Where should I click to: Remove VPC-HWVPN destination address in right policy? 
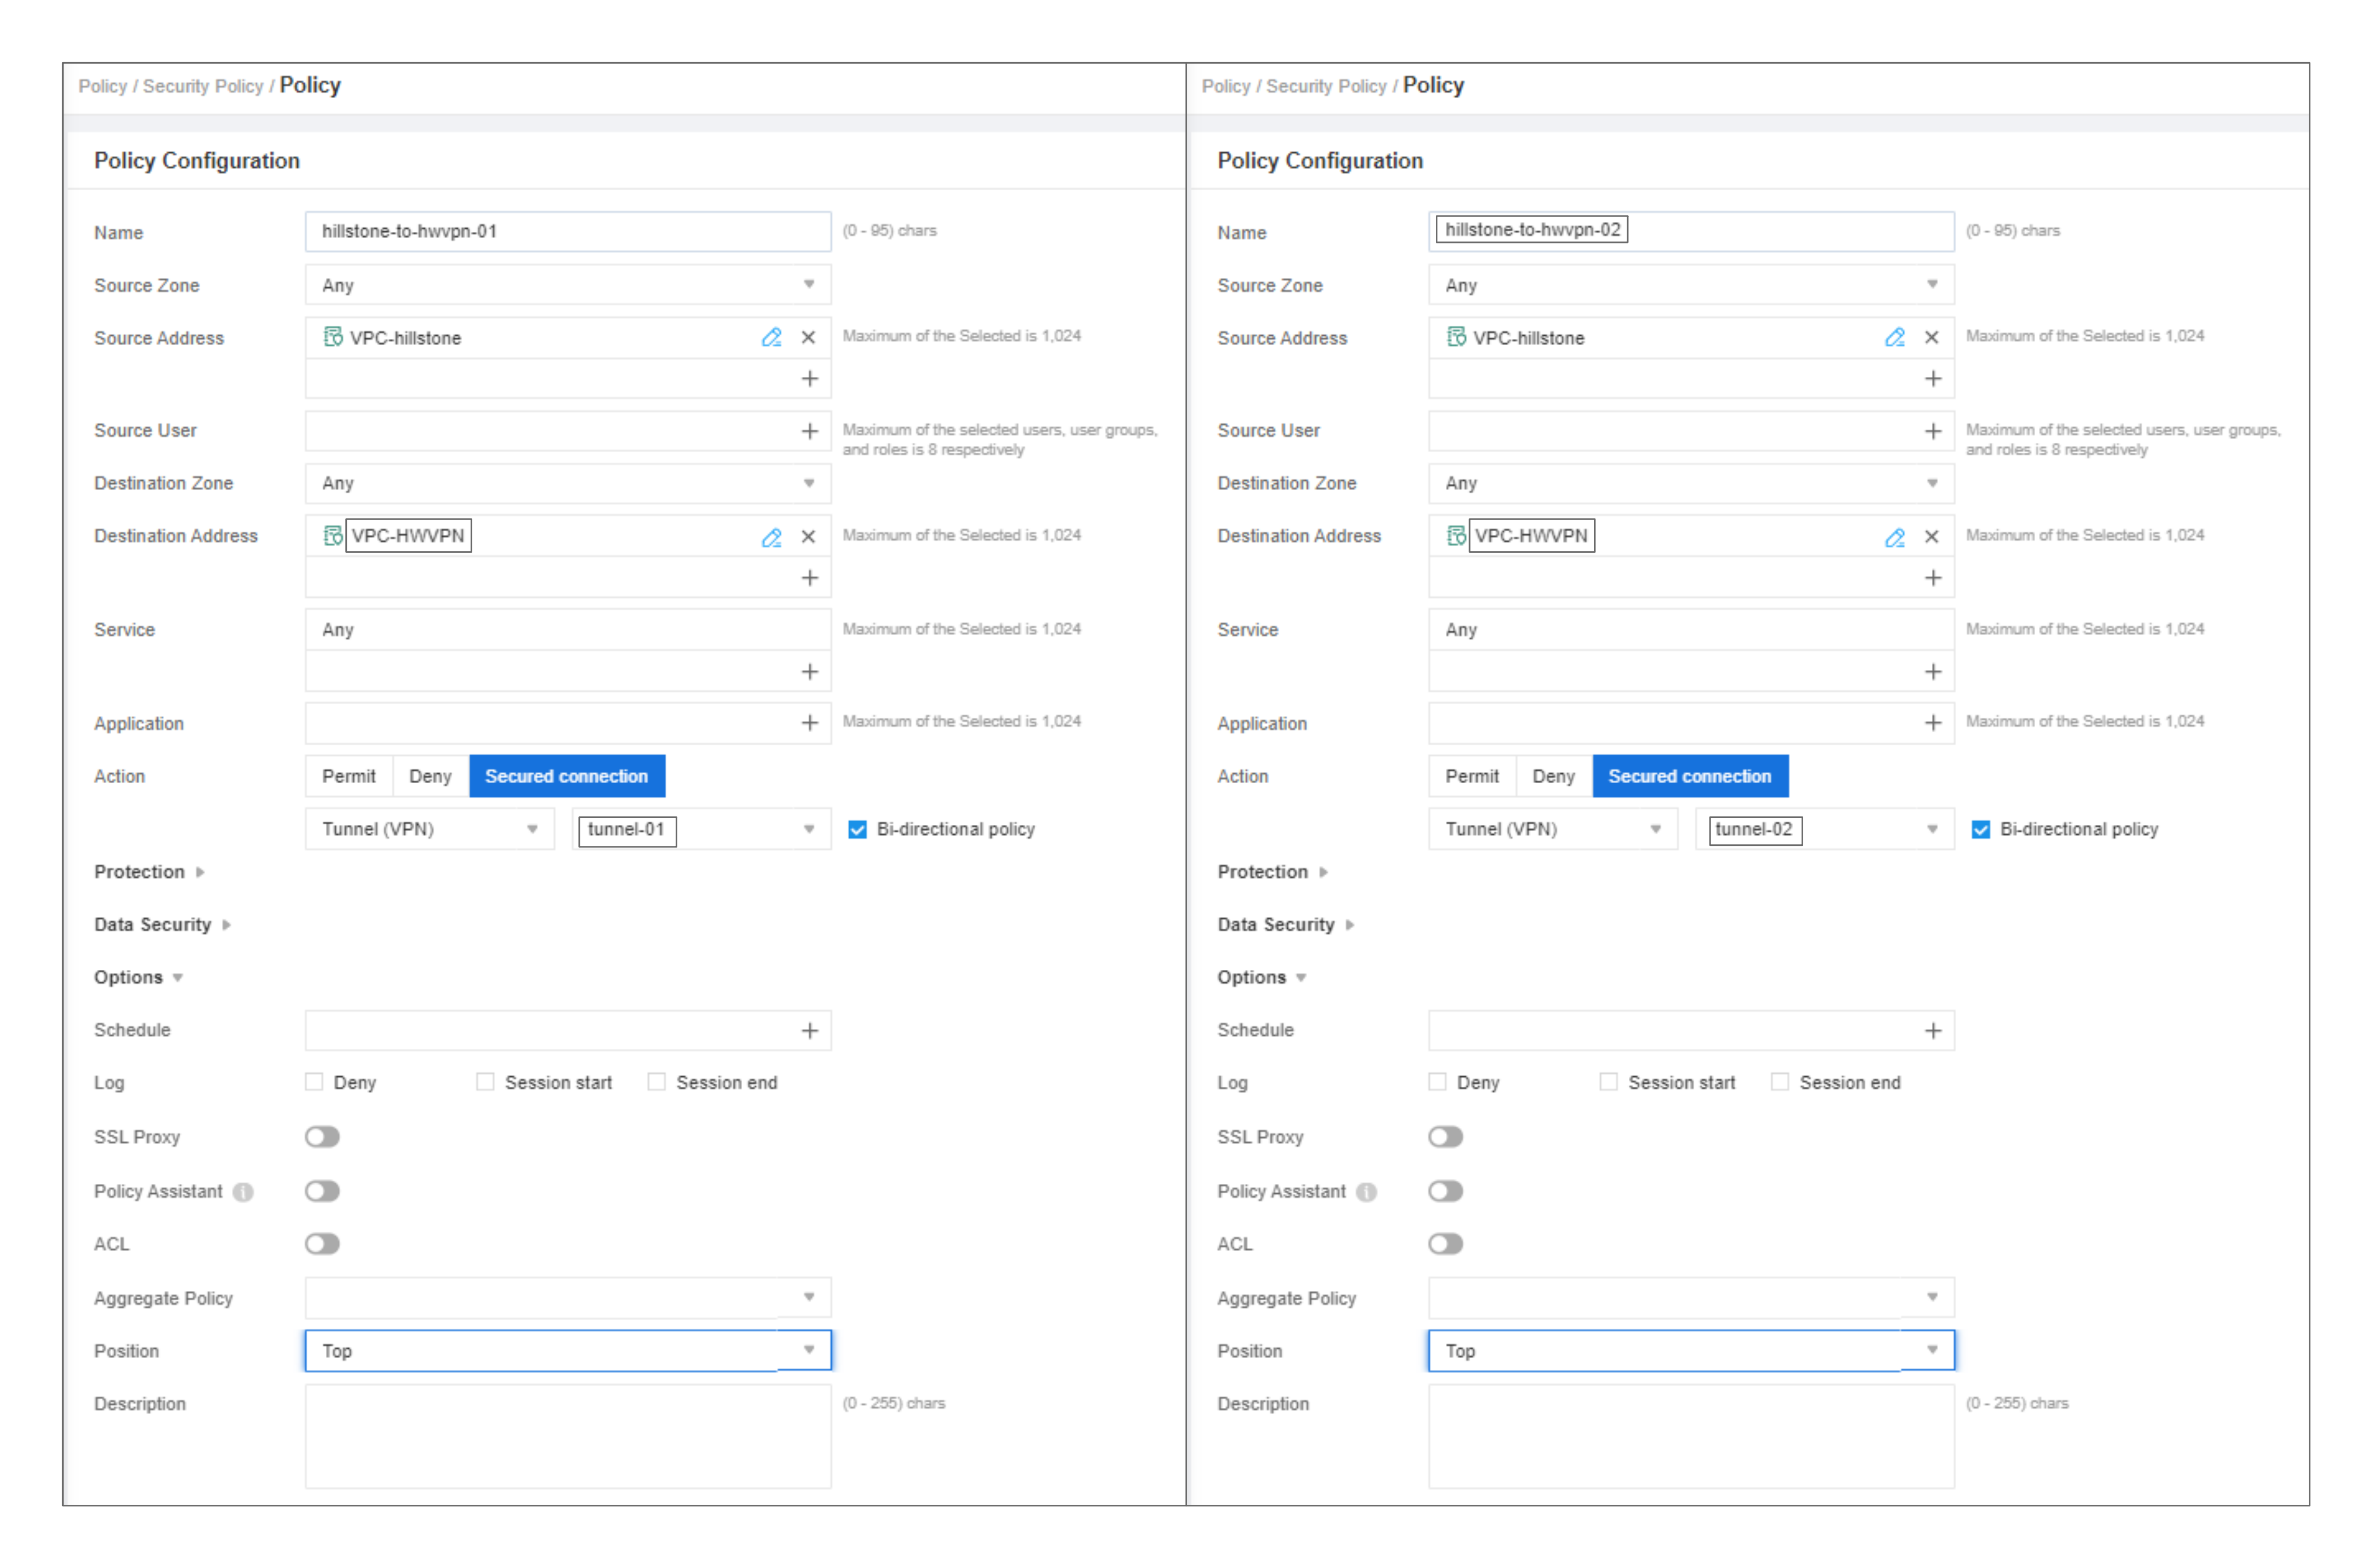click(x=1931, y=538)
